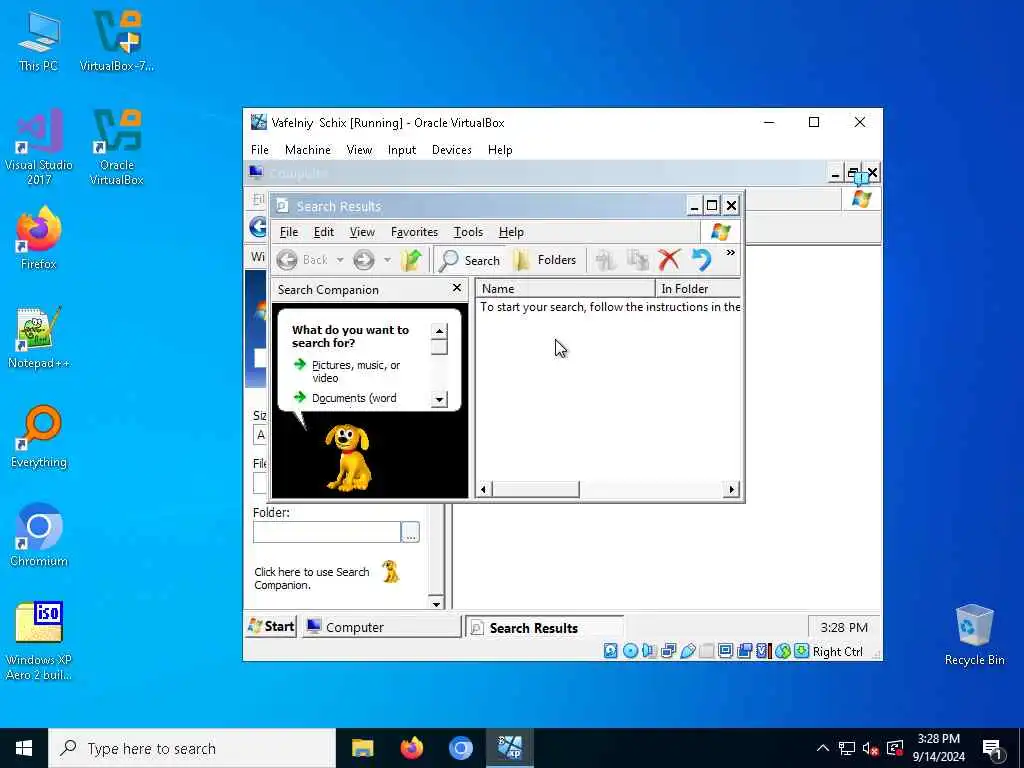Click VirtualBox recording status icon
The image size is (1024, 768).
click(x=744, y=651)
